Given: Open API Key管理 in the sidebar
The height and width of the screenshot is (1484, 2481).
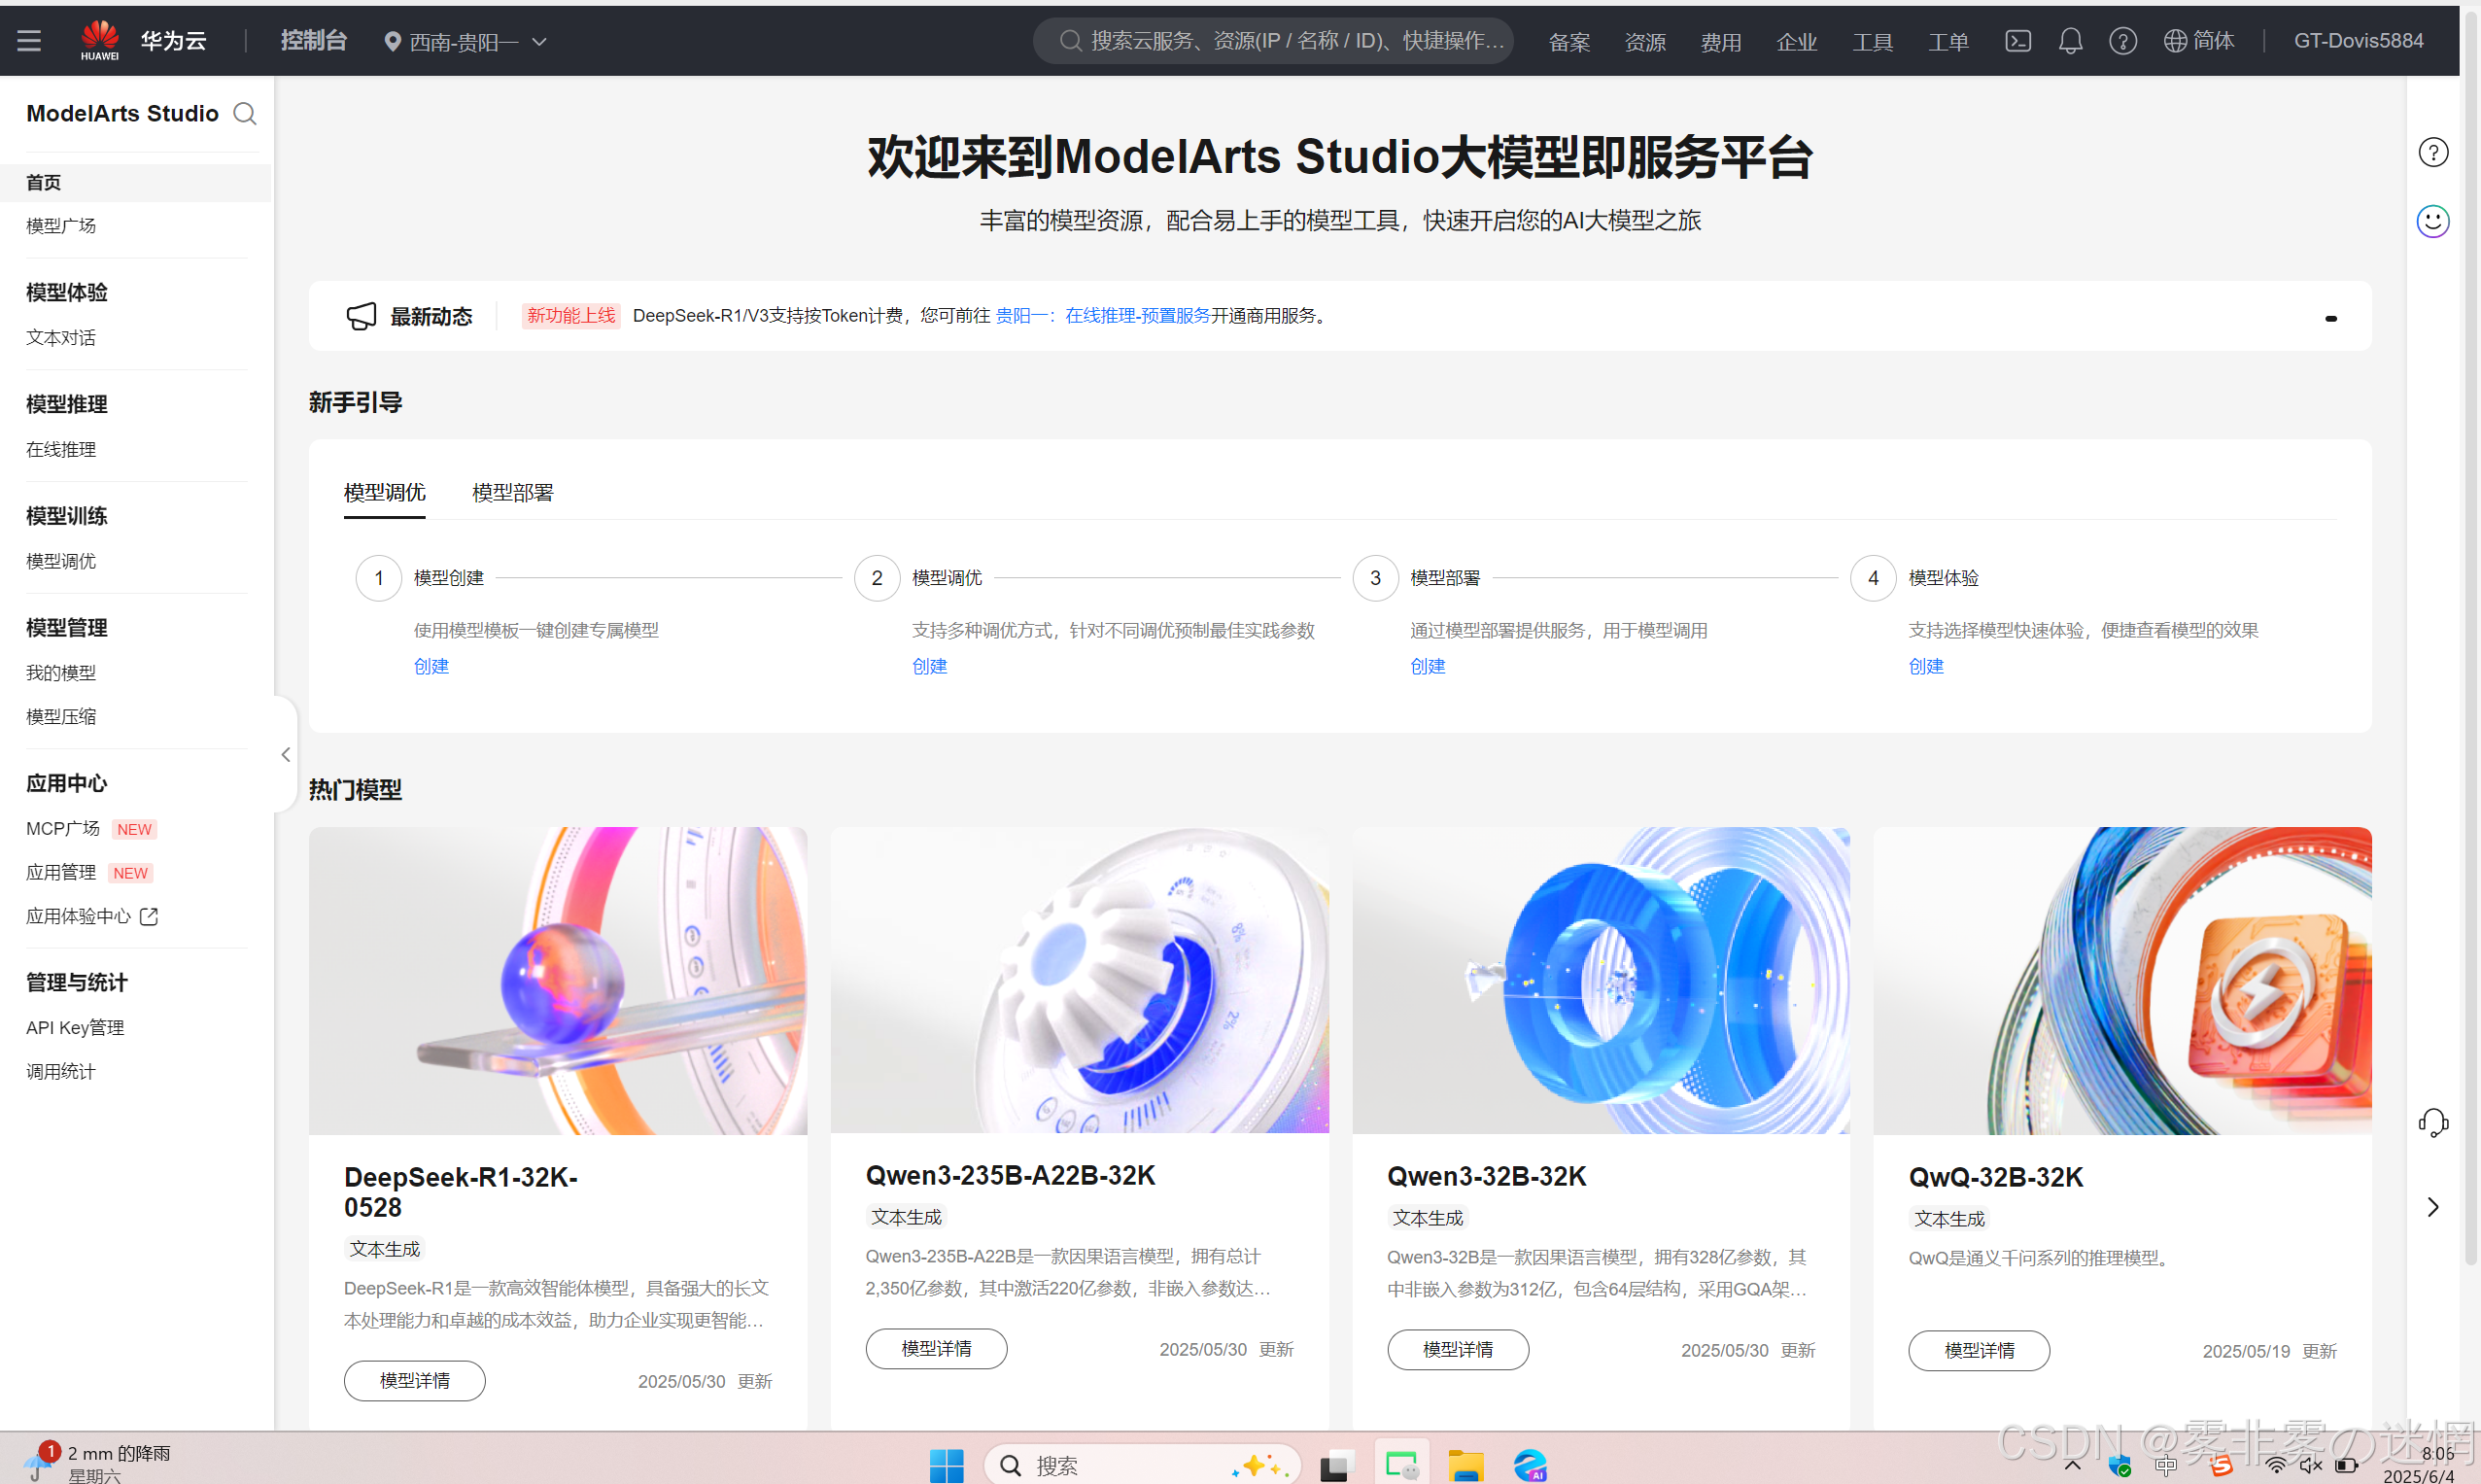Looking at the screenshot, I should [75, 1028].
